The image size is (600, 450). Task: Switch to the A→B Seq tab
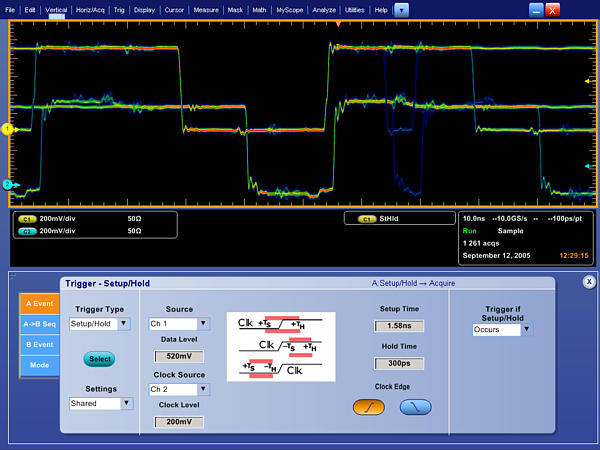(x=39, y=323)
